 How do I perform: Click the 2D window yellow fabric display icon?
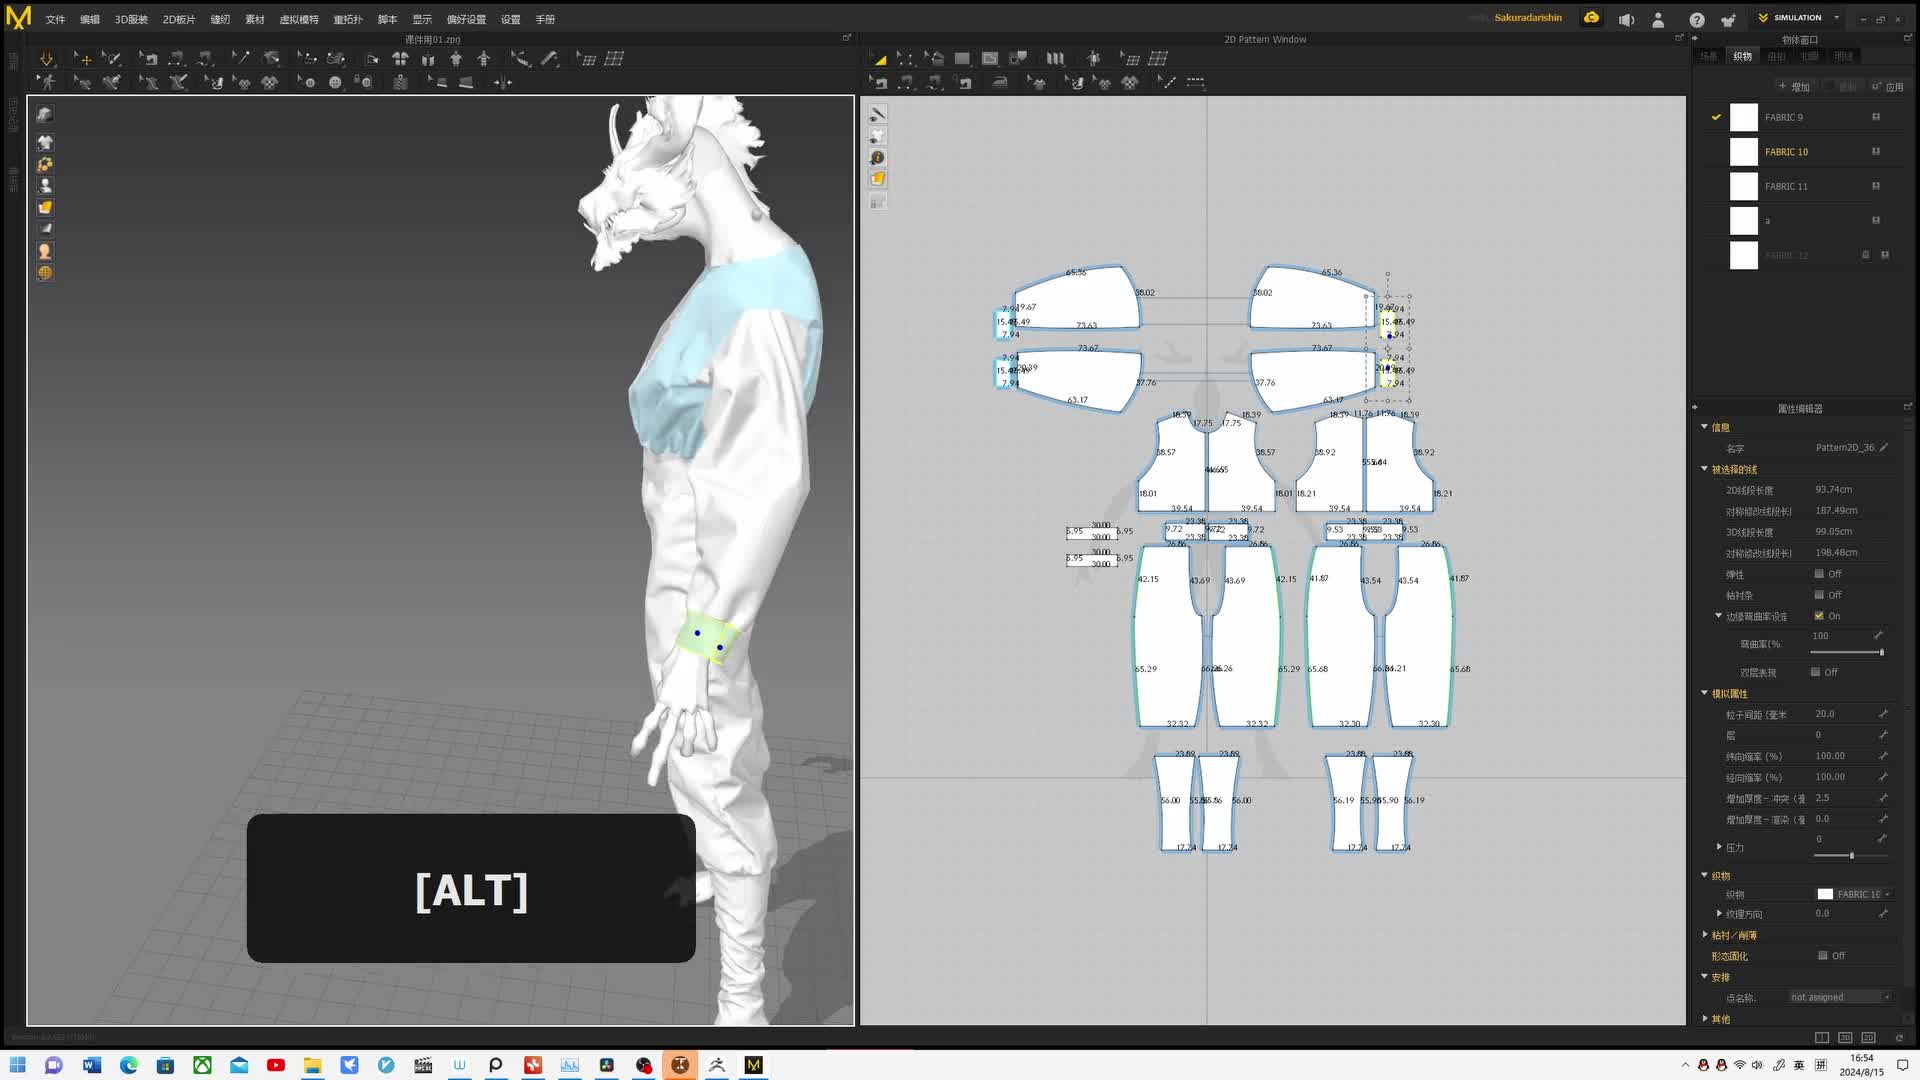877,179
